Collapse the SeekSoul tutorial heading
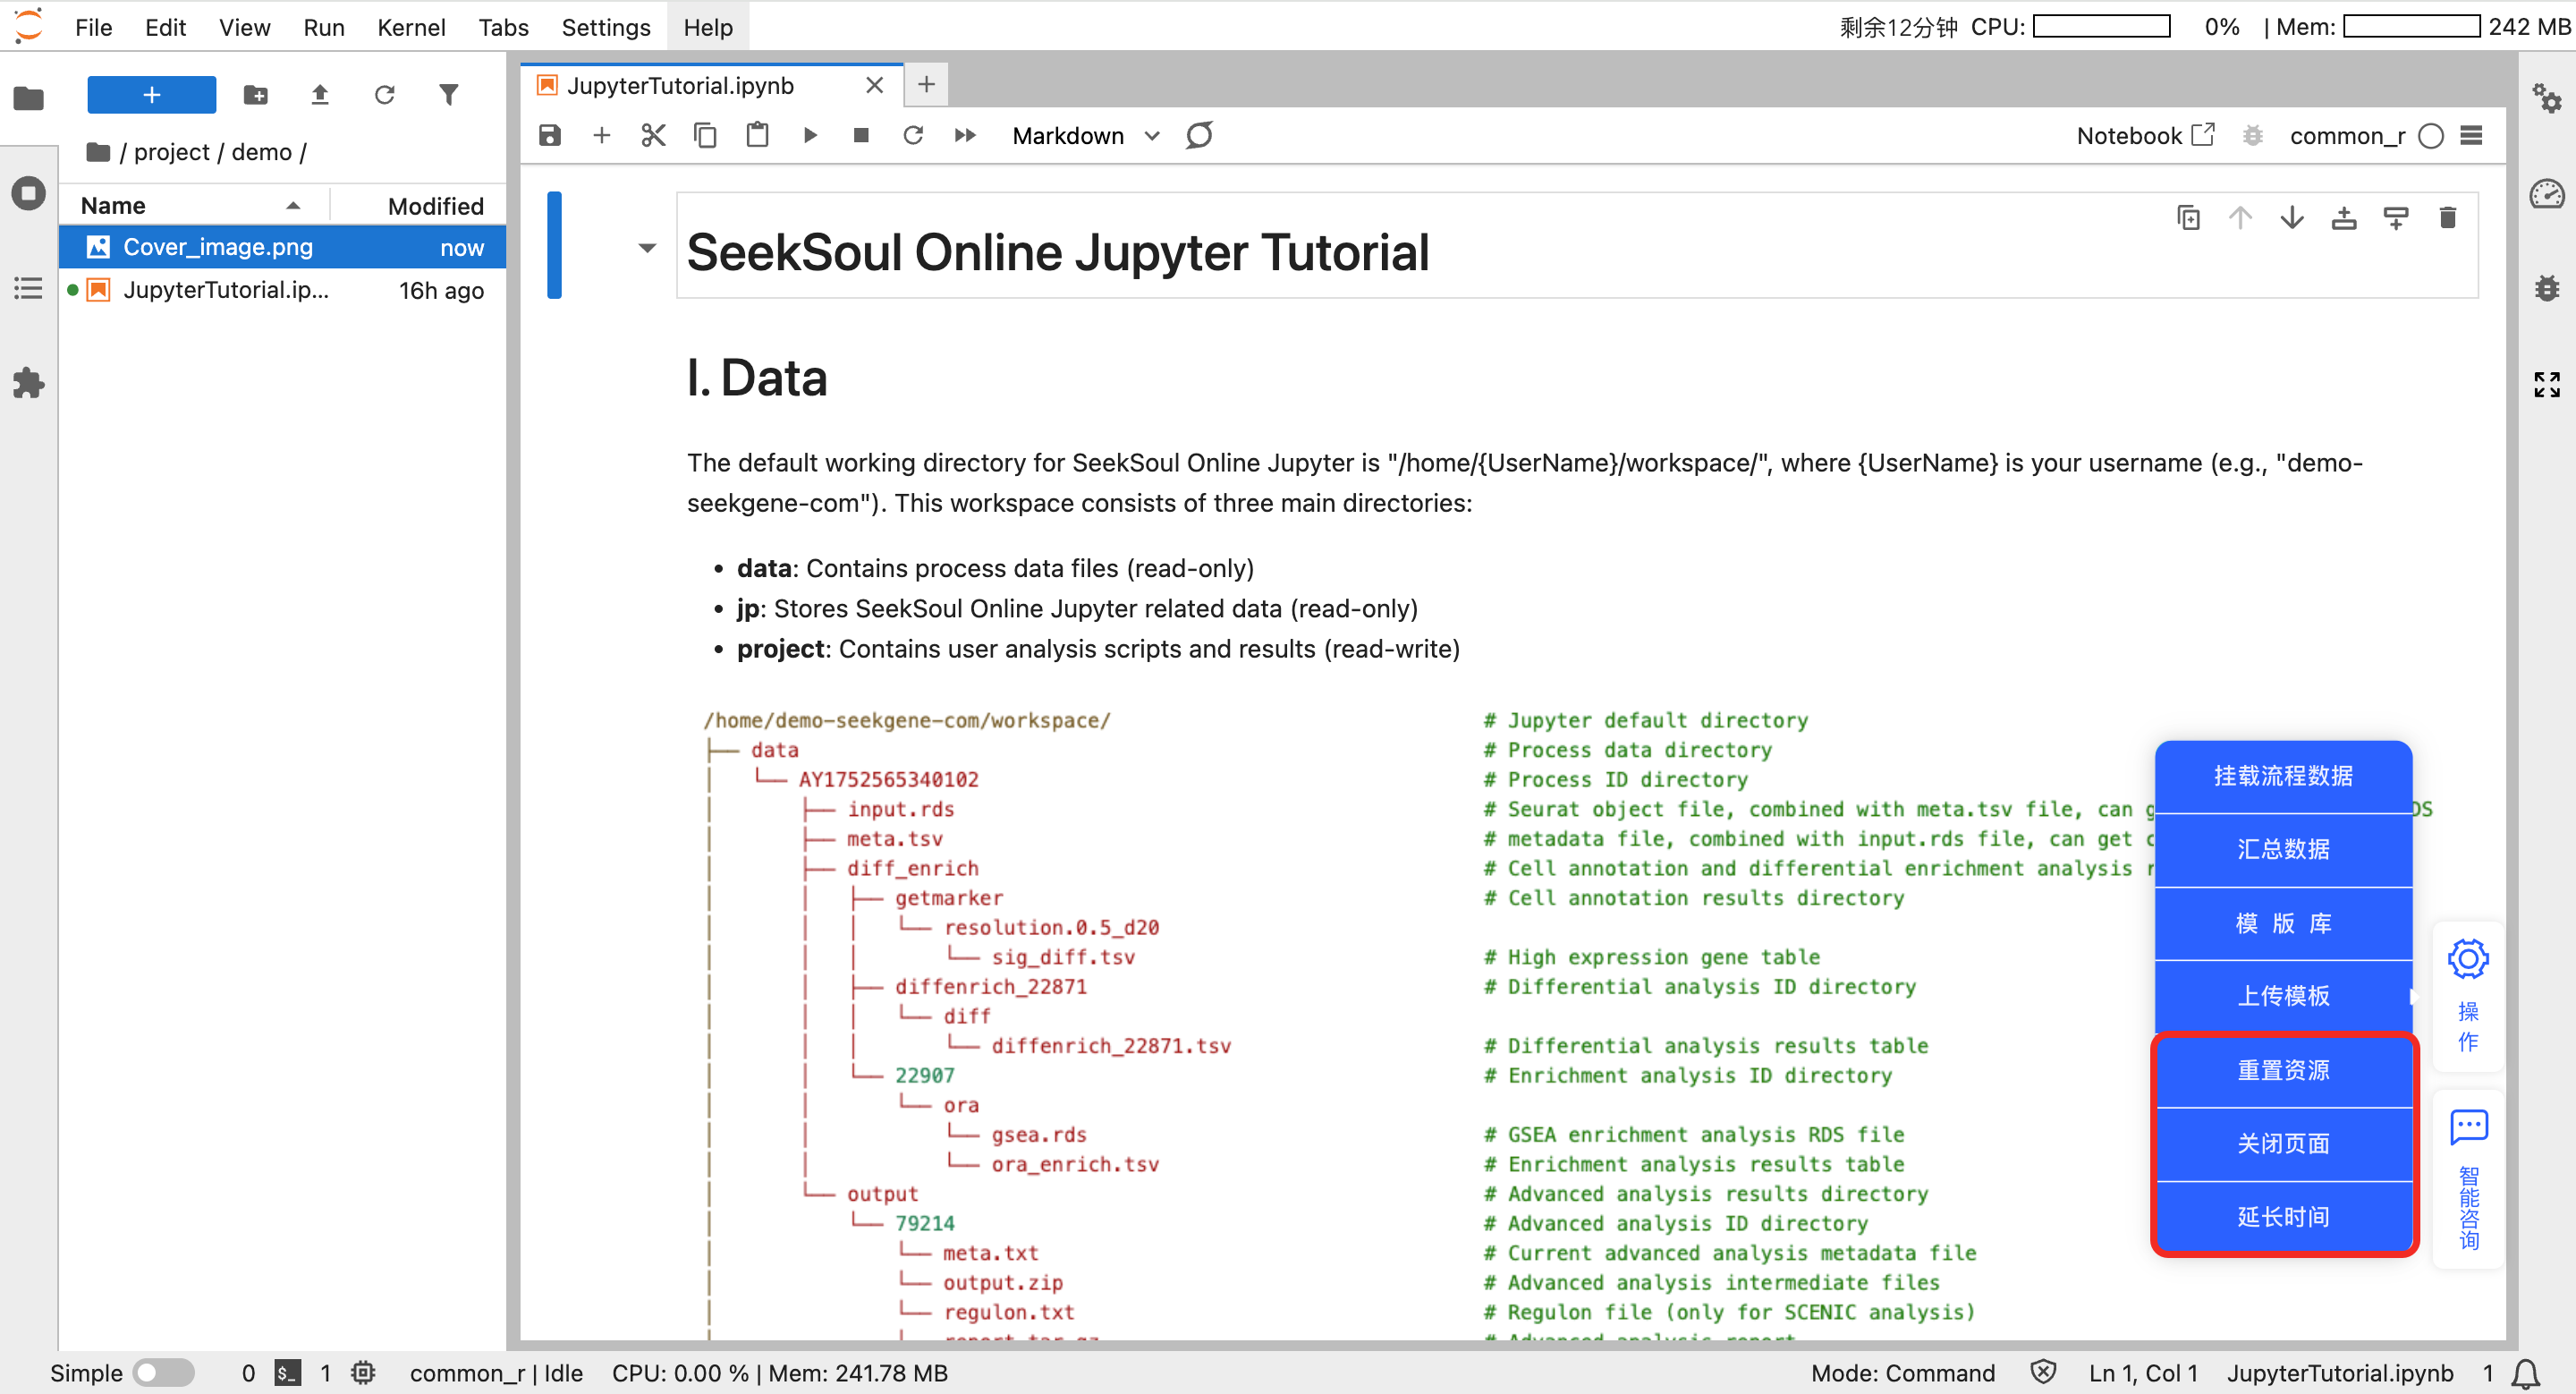Viewport: 2576px width, 1394px height. click(647, 248)
